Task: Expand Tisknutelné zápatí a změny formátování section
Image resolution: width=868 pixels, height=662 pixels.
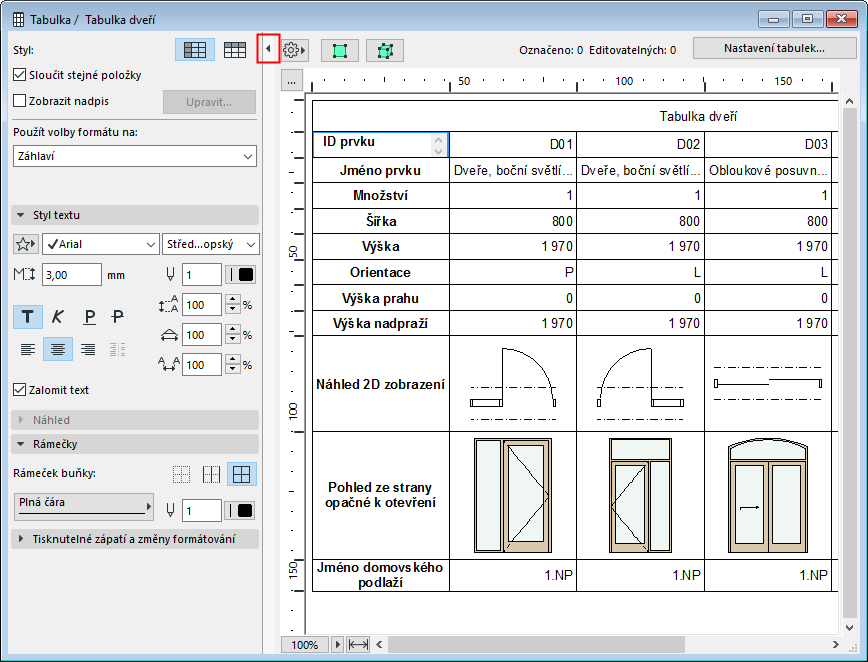Action: (x=135, y=539)
